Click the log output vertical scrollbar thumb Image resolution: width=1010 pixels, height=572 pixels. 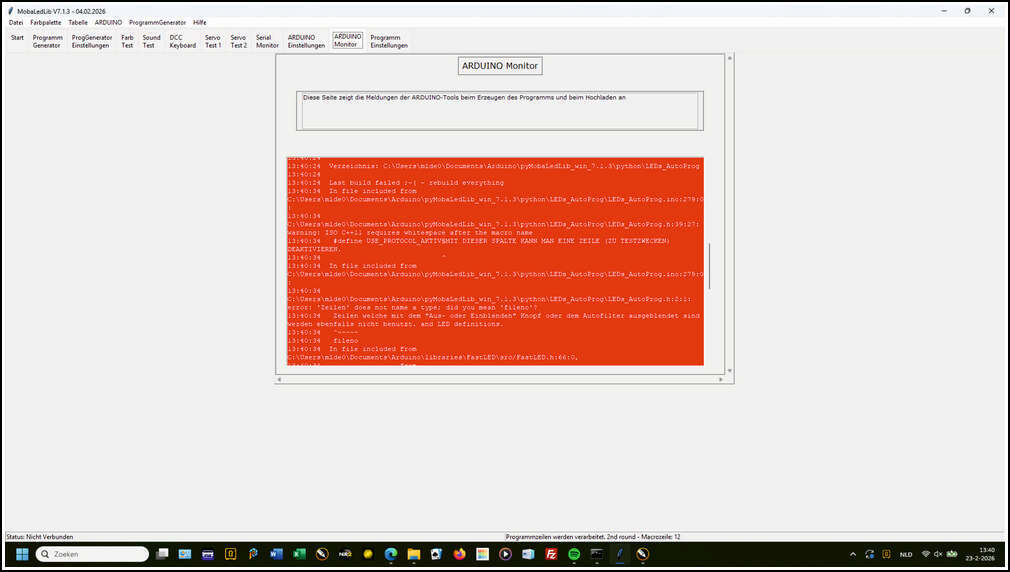[x=710, y=266]
